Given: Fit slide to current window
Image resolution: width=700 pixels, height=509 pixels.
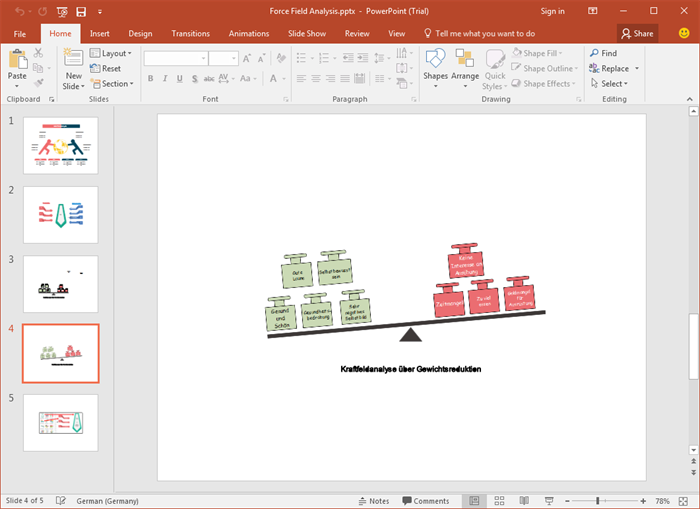Looking at the screenshot, I should [x=688, y=501].
